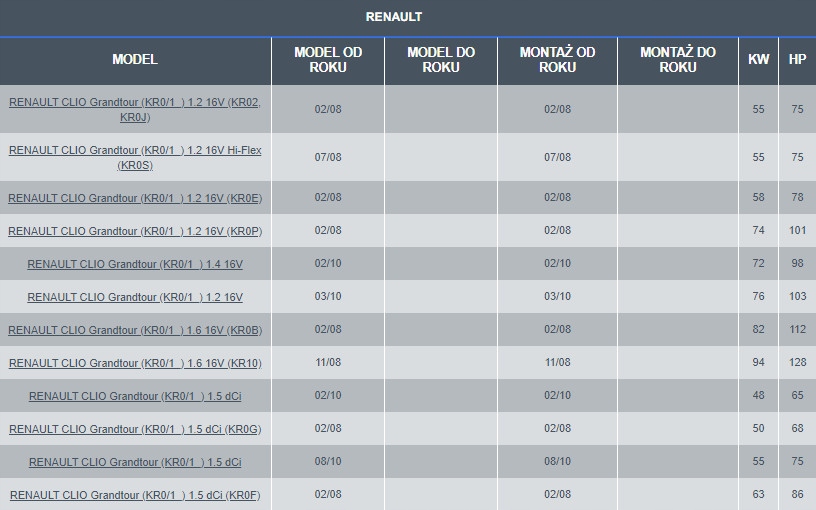Select the 112 HP value in KR0B row
This screenshot has width=816, height=510.
pyautogui.click(x=797, y=329)
